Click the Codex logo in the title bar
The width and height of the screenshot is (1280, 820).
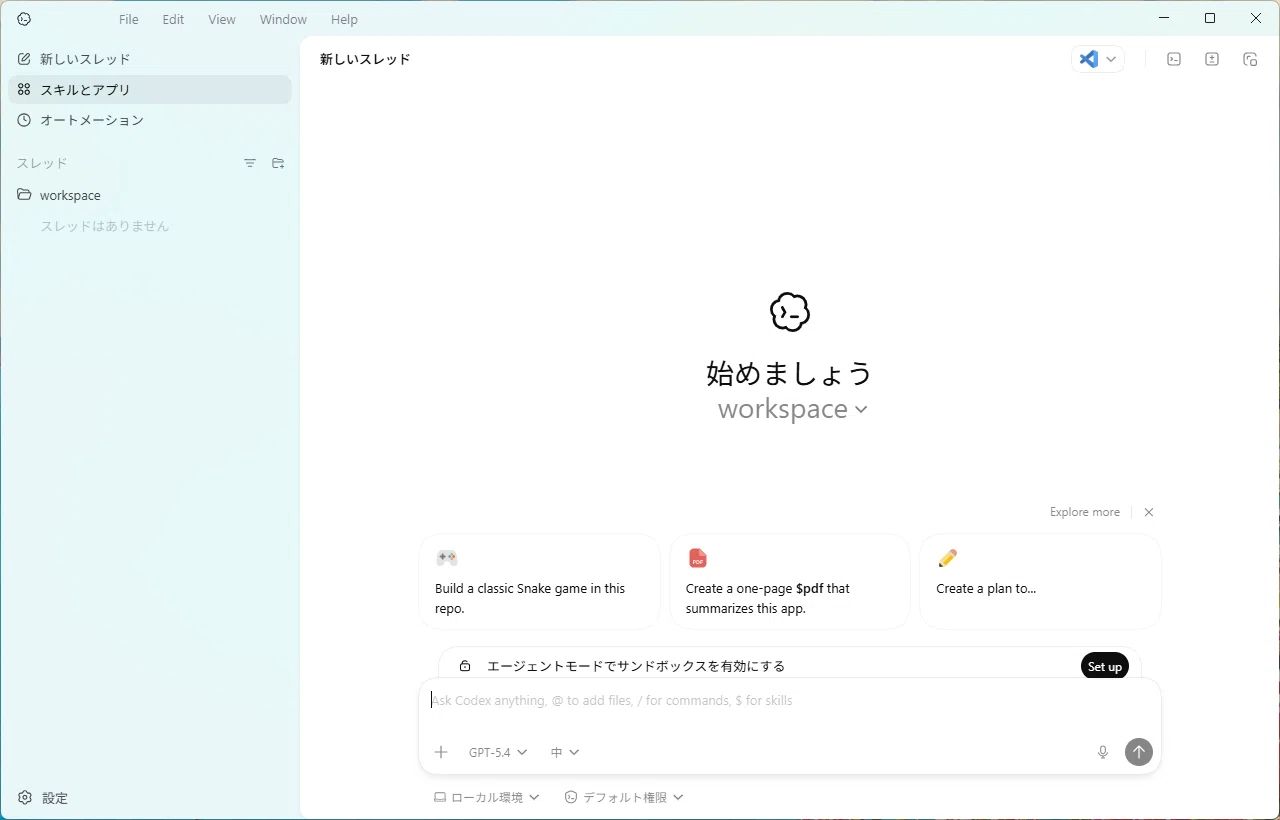point(24,19)
